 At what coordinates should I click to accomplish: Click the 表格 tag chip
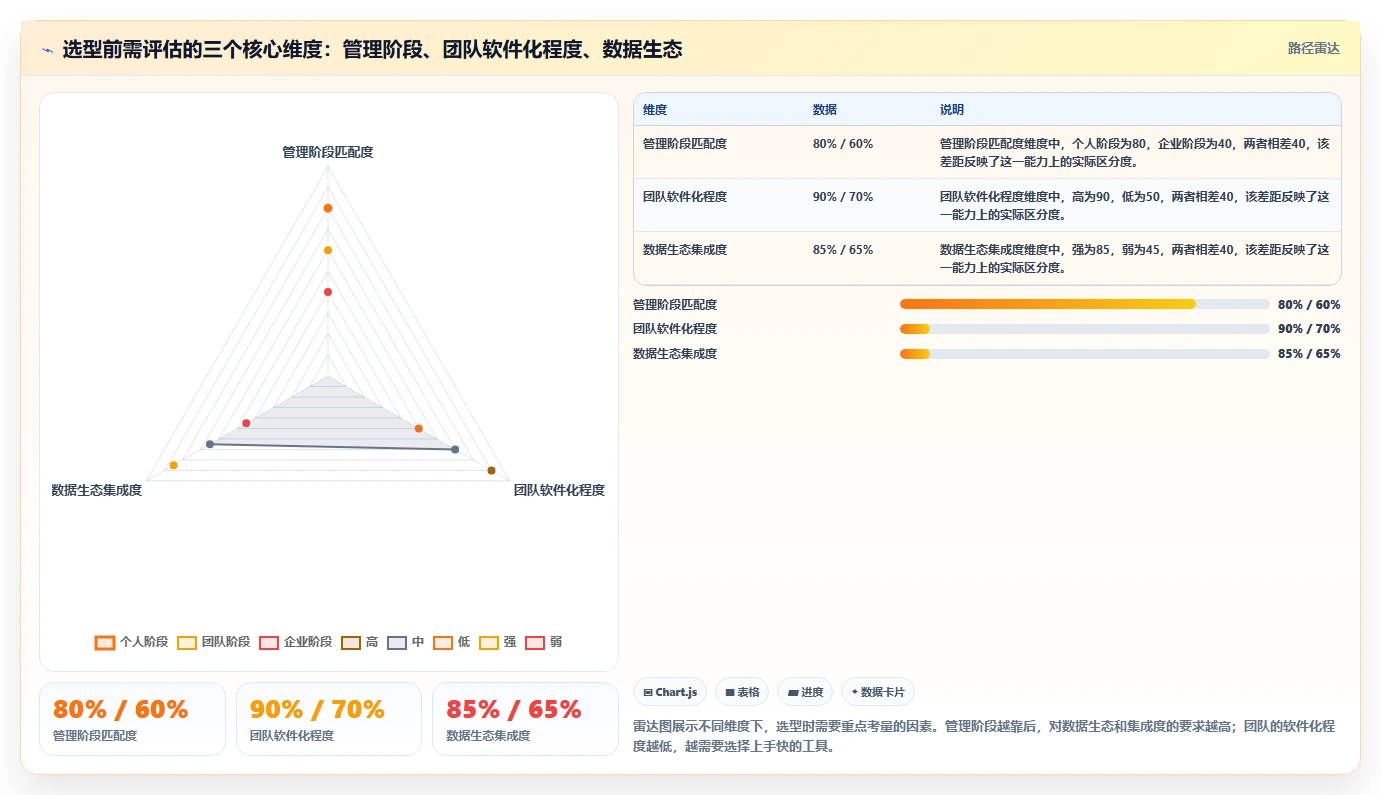point(742,692)
